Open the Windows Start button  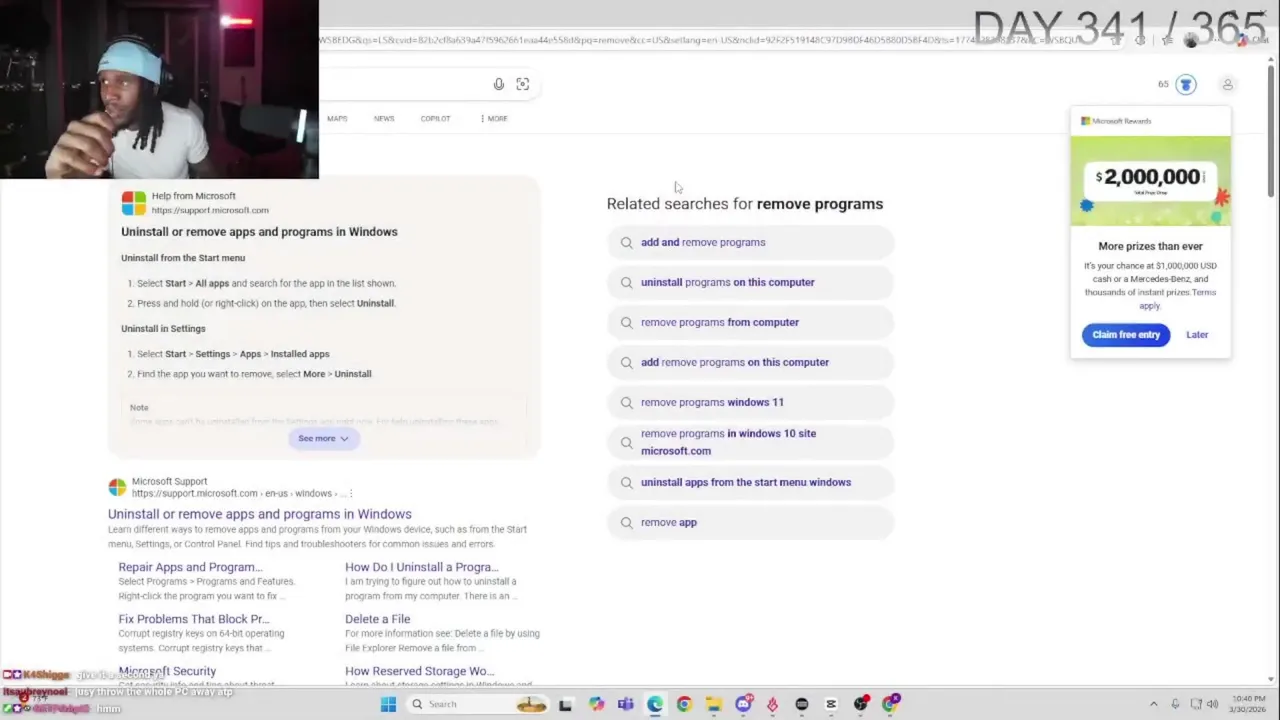click(x=388, y=704)
